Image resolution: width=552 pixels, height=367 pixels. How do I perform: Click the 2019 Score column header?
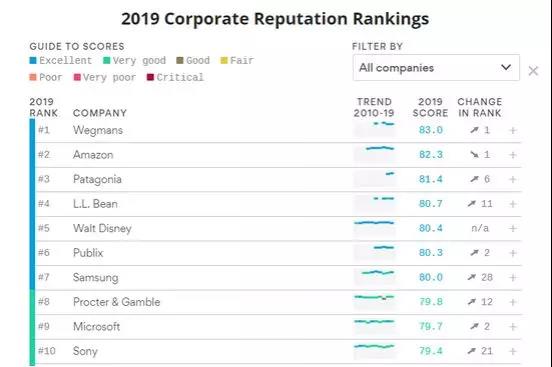click(x=430, y=107)
